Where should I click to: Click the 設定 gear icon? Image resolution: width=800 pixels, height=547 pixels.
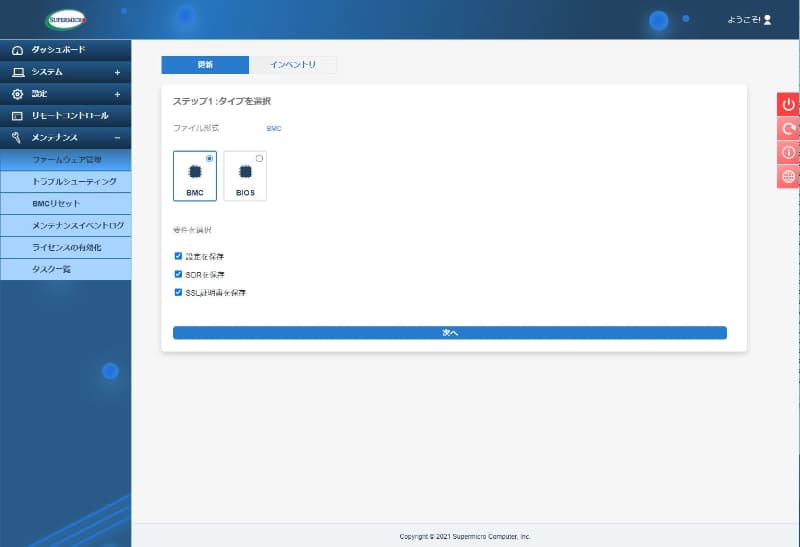pos(17,94)
